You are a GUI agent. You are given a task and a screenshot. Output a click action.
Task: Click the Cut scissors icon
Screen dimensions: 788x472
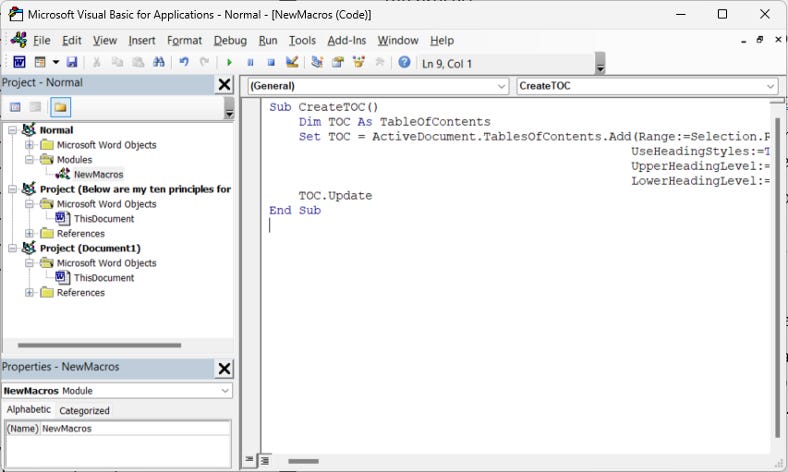click(x=96, y=62)
